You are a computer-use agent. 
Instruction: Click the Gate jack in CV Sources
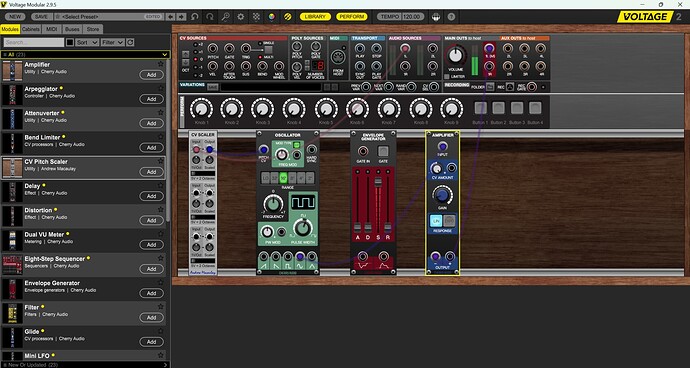pyautogui.click(x=229, y=48)
